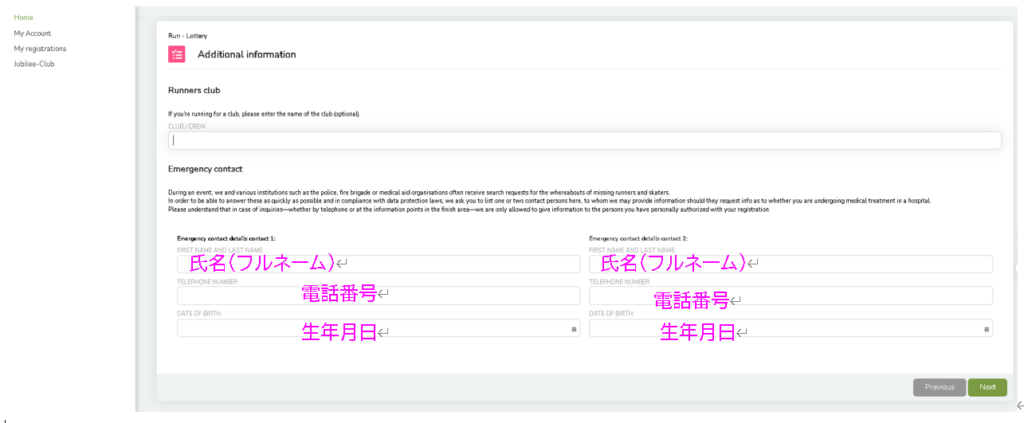The image size is (1024, 423).
Task: Go to Home in the sidebar
Action: pos(23,17)
